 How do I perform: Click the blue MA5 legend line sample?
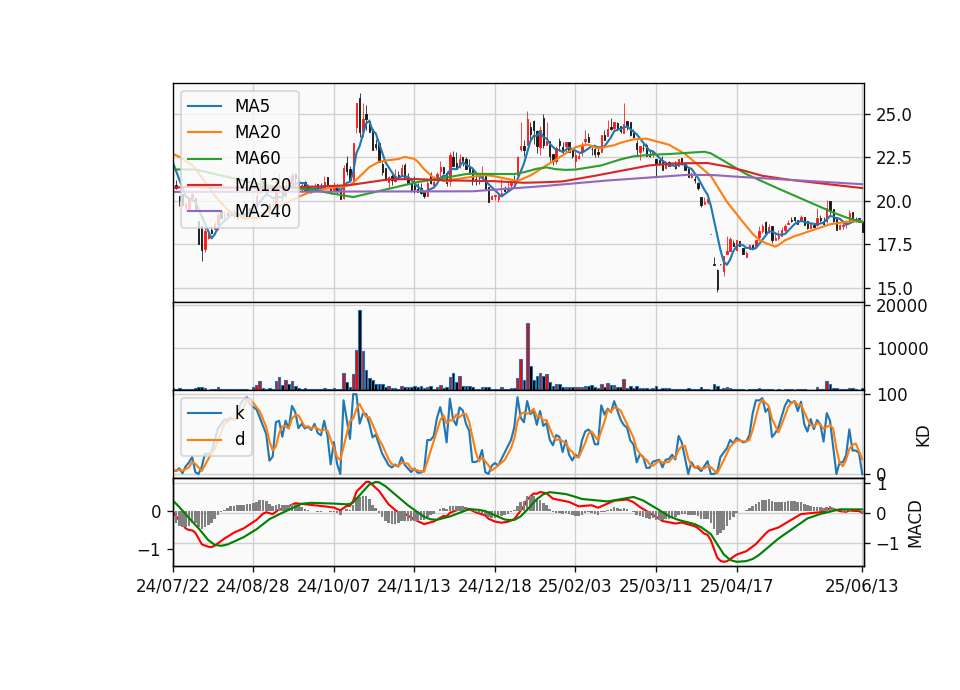click(x=204, y=106)
